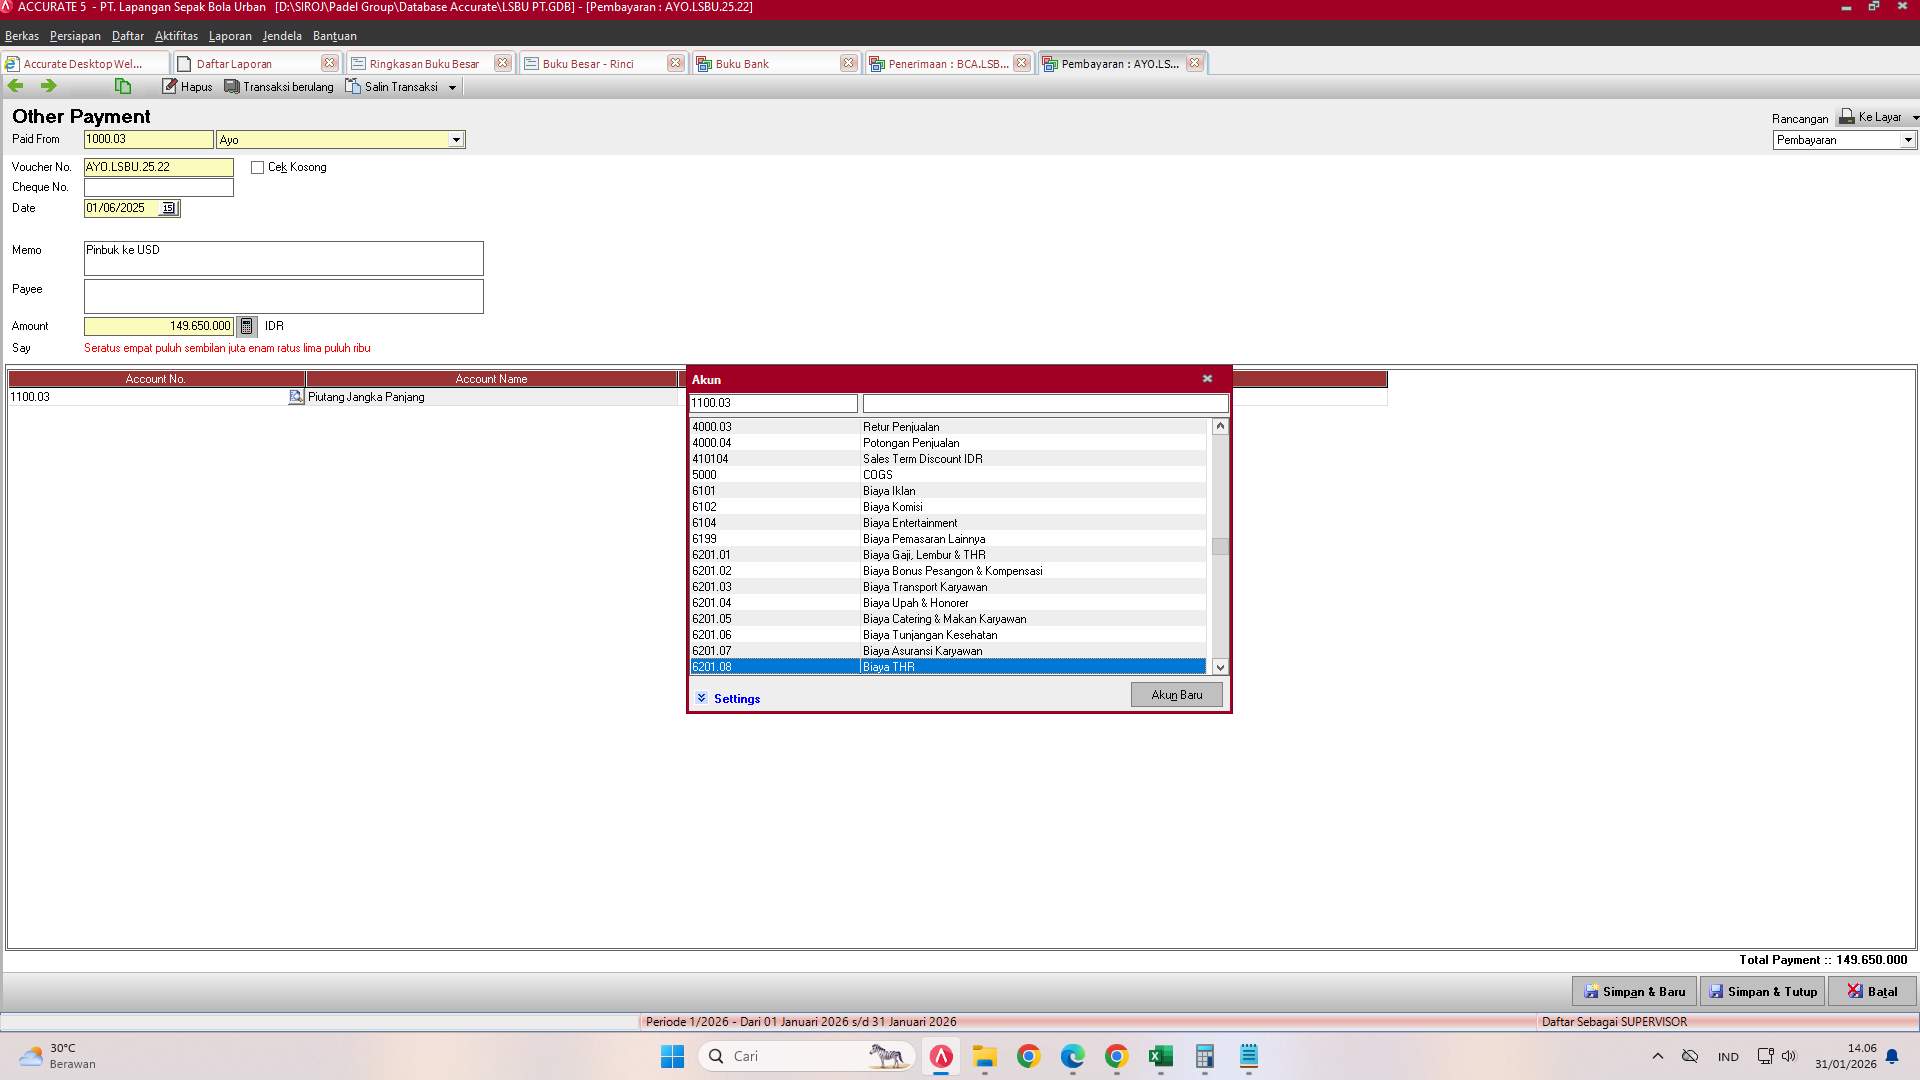This screenshot has width=1920, height=1080.
Task: Switch to the Buku Bank tab
Action: coord(743,63)
